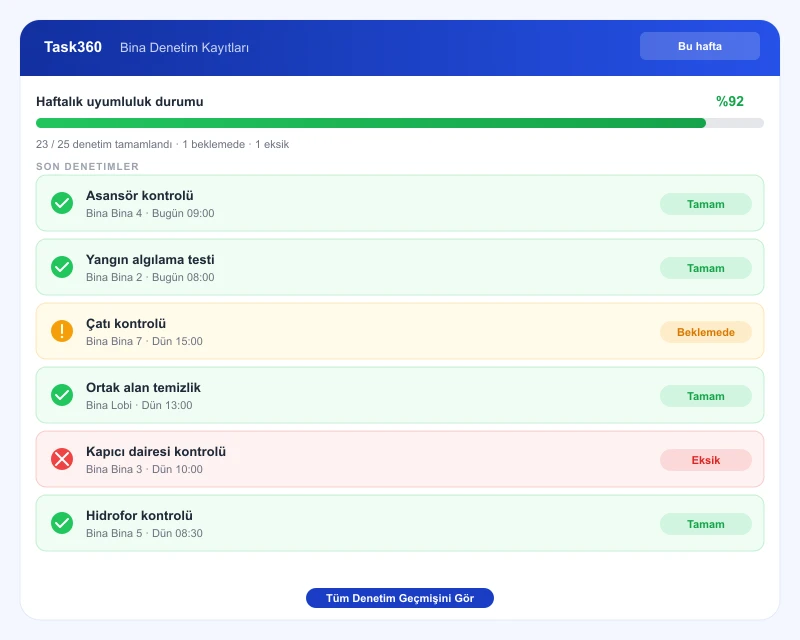The width and height of the screenshot is (800, 640).
Task: Open the Yangın algılama testi audit title
Action: click(150, 259)
